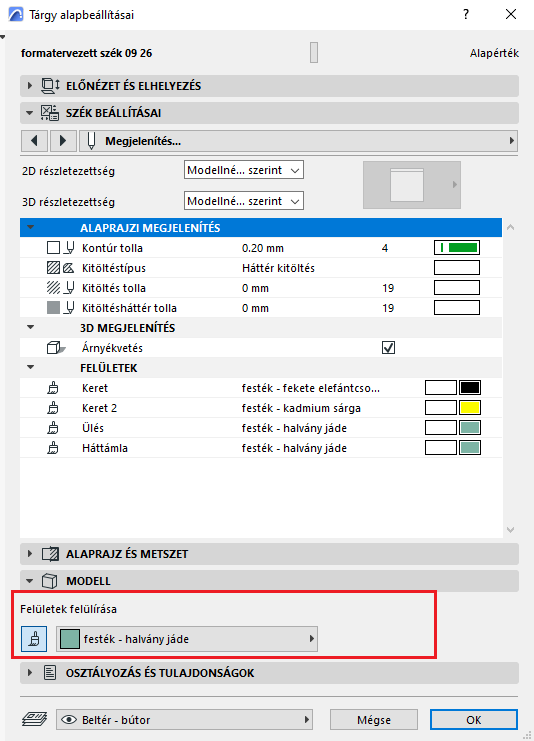The image size is (534, 741).
Task: Confirm settings with the OK button
Action: (474, 720)
